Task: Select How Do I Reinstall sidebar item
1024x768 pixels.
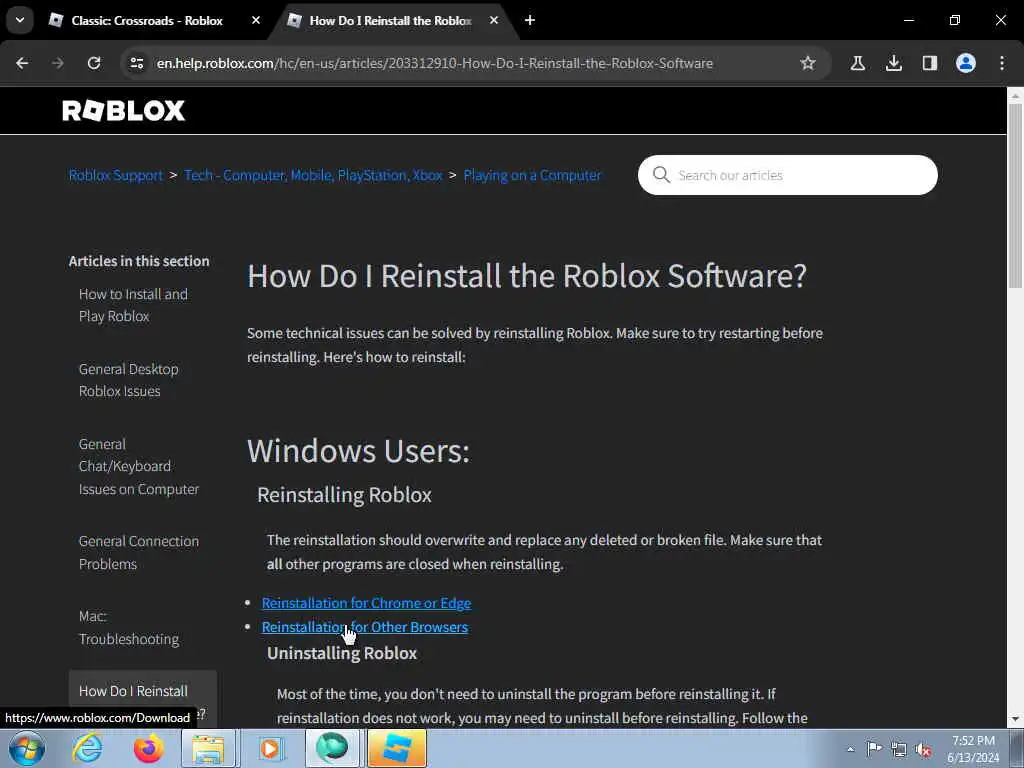Action: click(x=142, y=701)
